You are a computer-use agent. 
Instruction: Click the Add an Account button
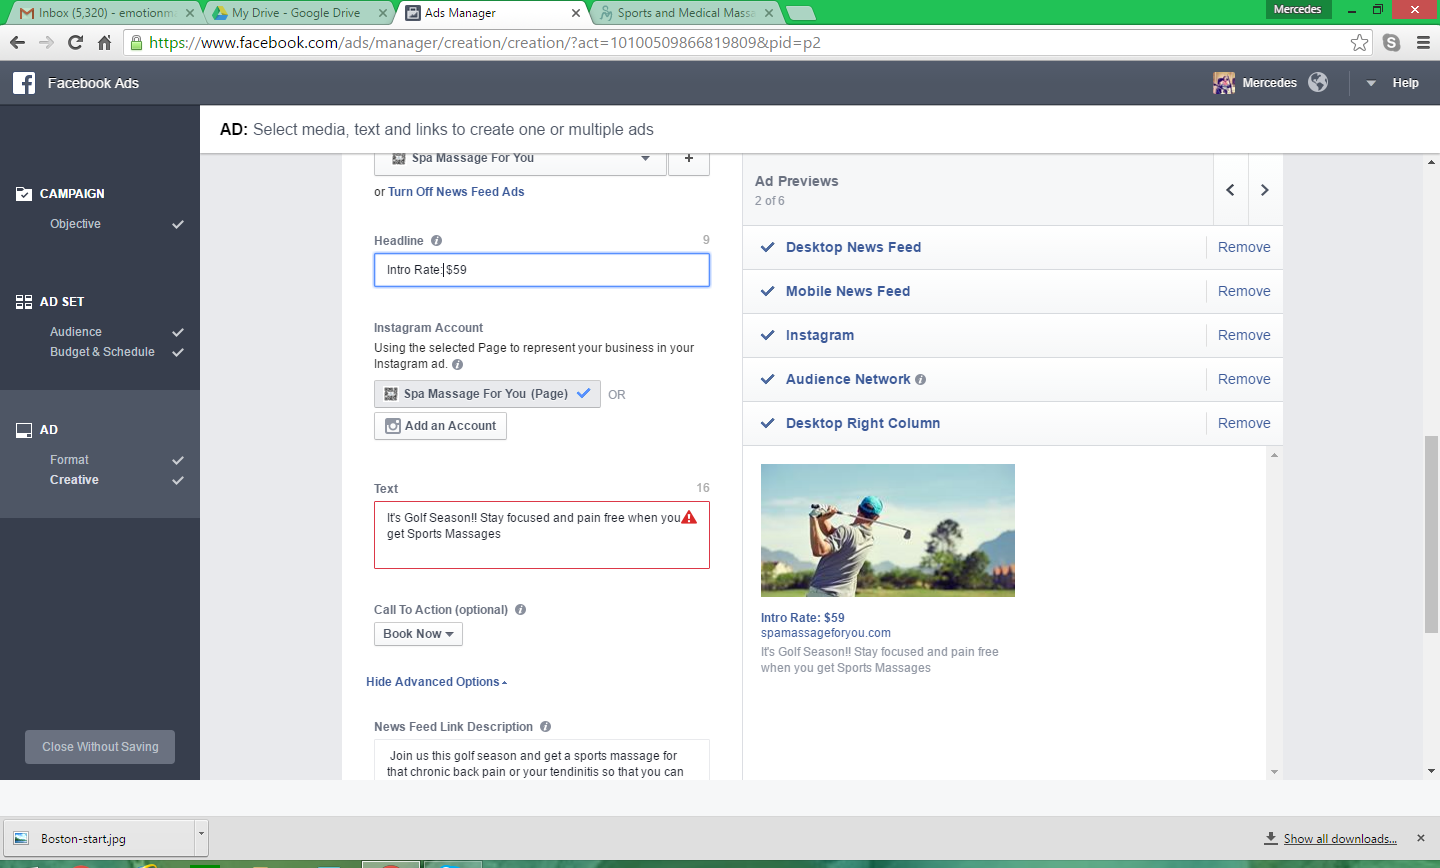(440, 426)
